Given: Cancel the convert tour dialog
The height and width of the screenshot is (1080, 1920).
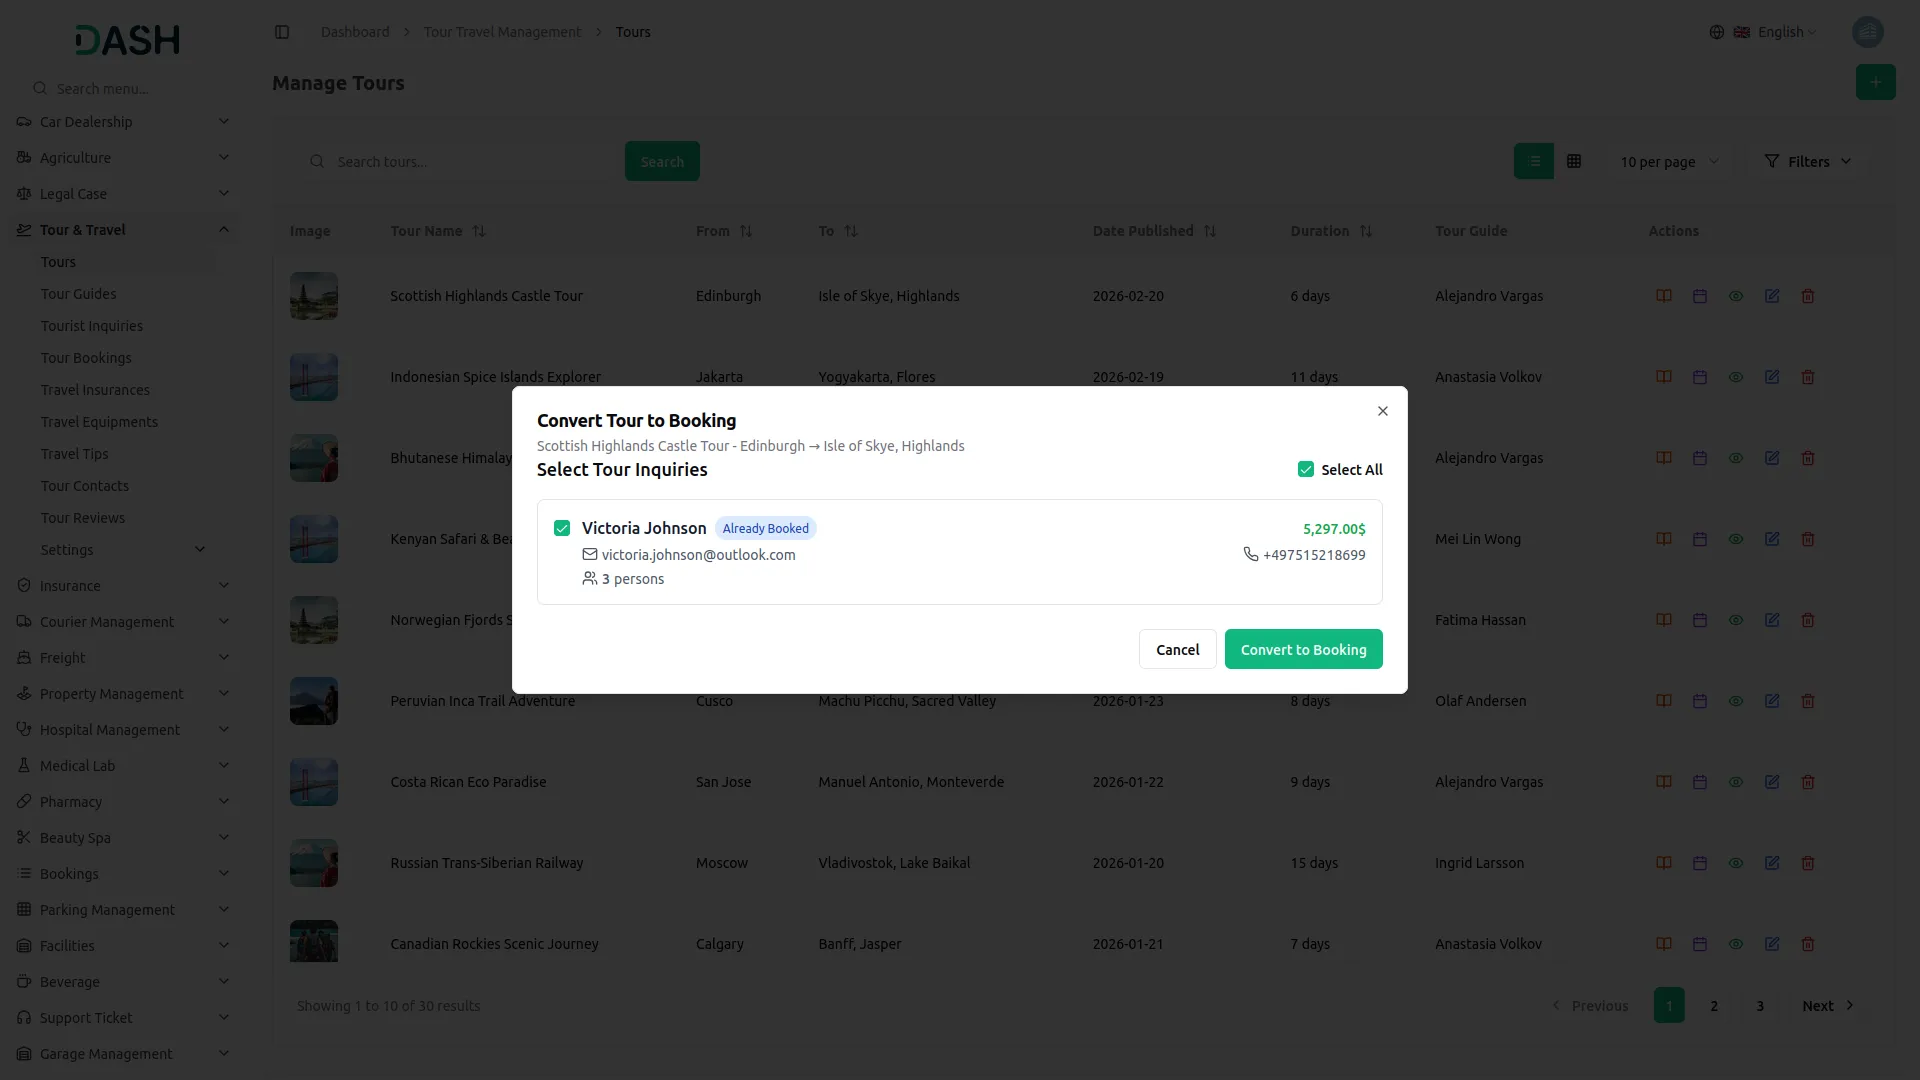Looking at the screenshot, I should tap(1177, 650).
